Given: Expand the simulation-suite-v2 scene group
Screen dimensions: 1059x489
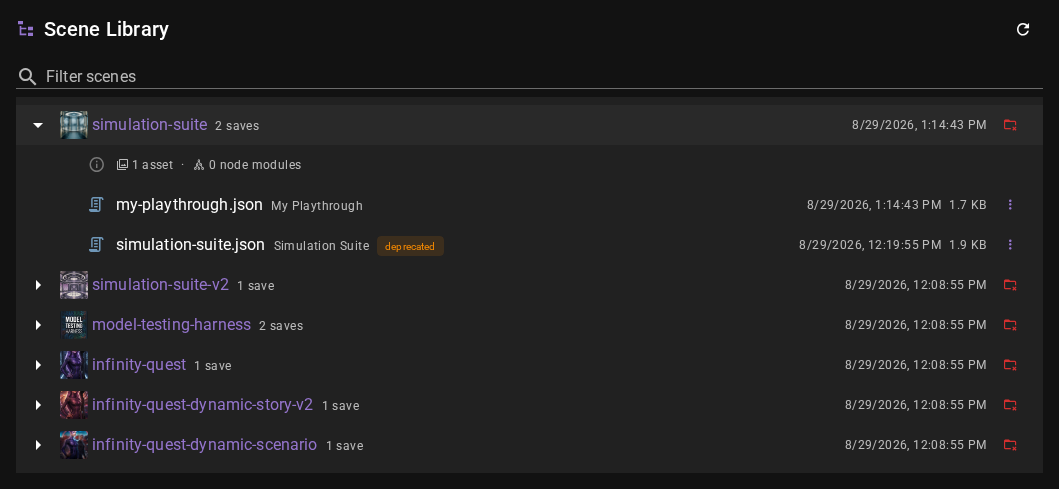Looking at the screenshot, I should click(x=38, y=285).
